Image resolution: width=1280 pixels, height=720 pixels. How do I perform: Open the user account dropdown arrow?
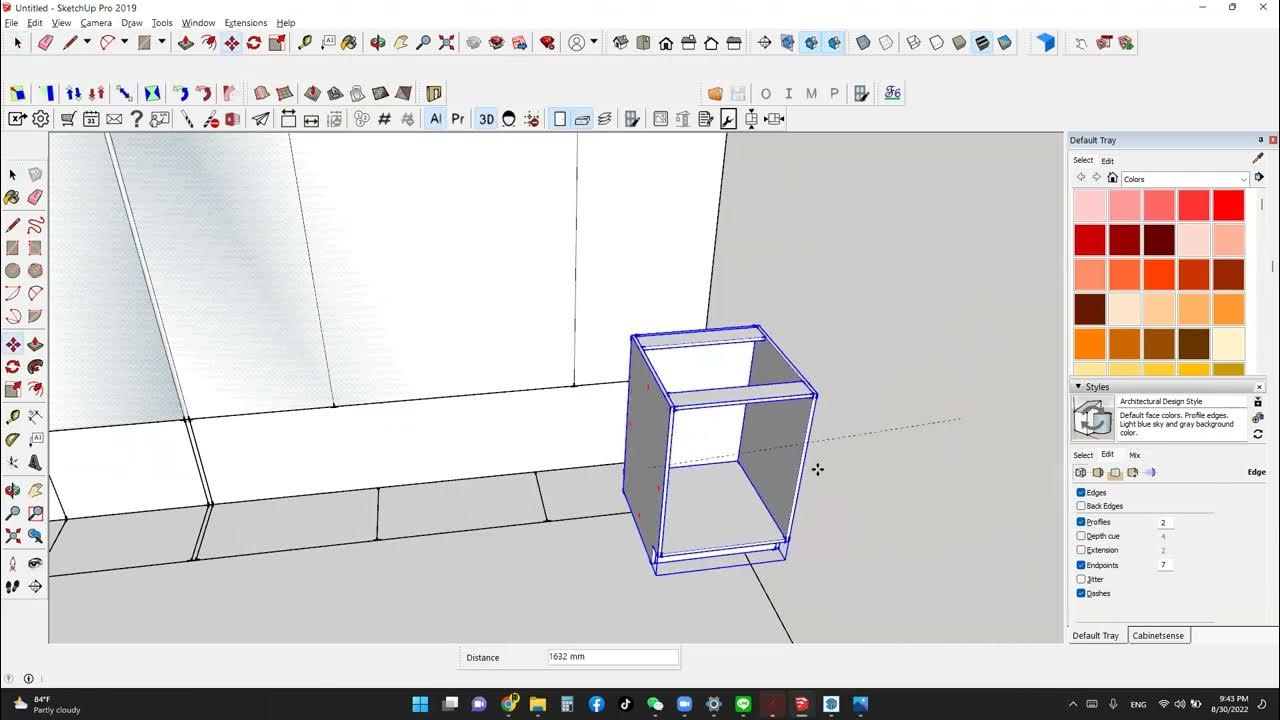click(x=594, y=42)
